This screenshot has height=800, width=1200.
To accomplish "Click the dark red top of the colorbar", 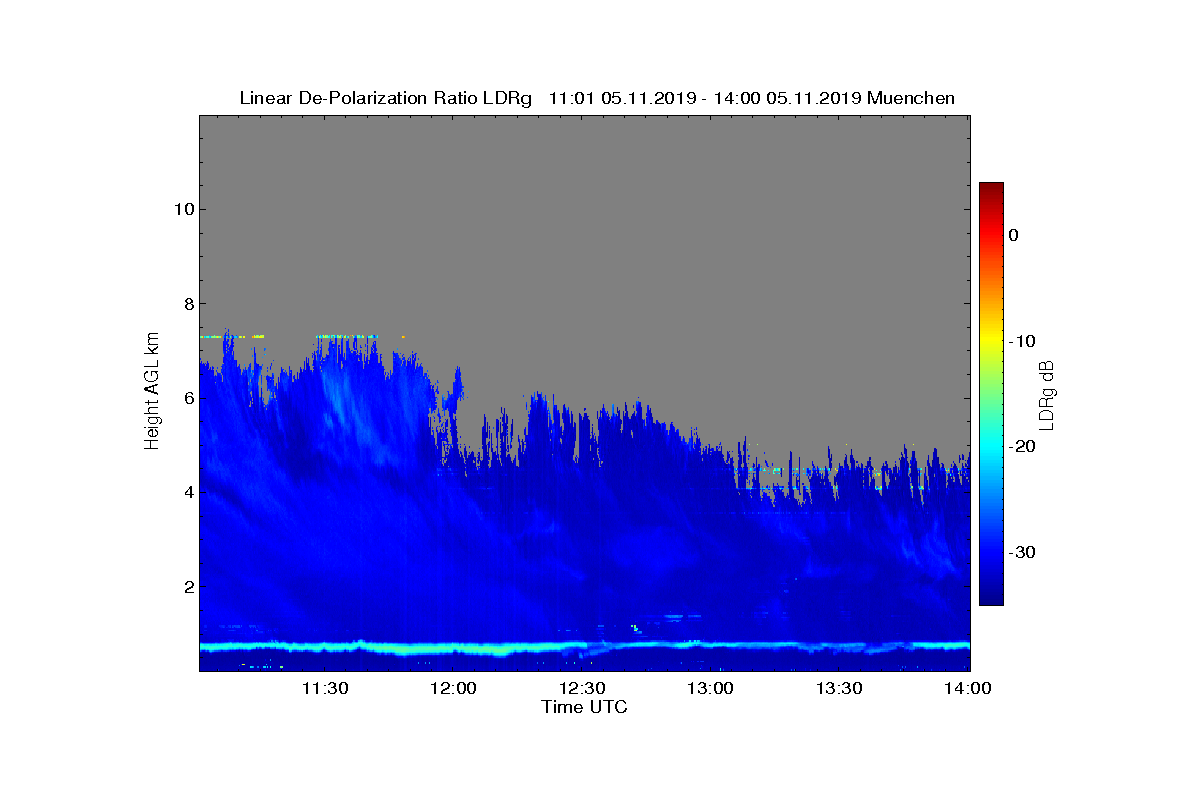I will (x=991, y=190).
